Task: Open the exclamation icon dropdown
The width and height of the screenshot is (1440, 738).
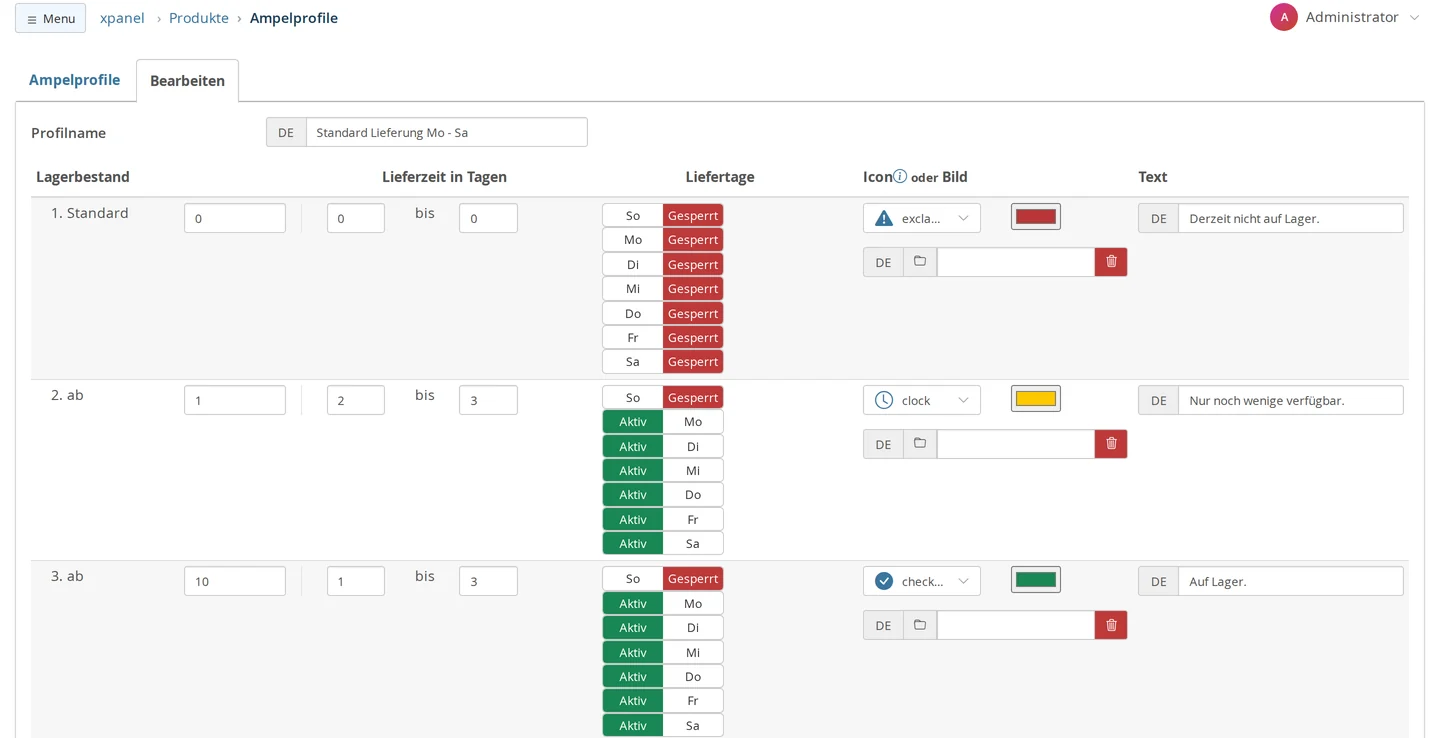Action: pos(922,218)
